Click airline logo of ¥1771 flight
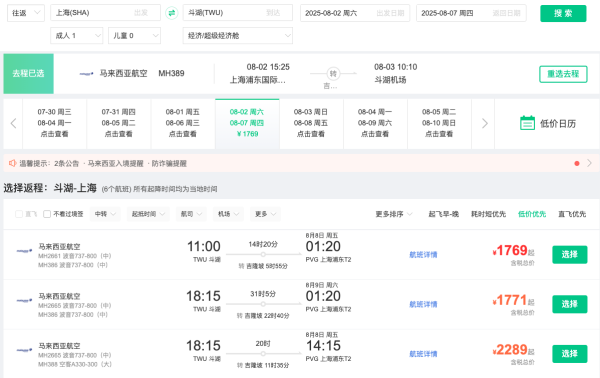The height and width of the screenshot is (378, 600). 24,301
